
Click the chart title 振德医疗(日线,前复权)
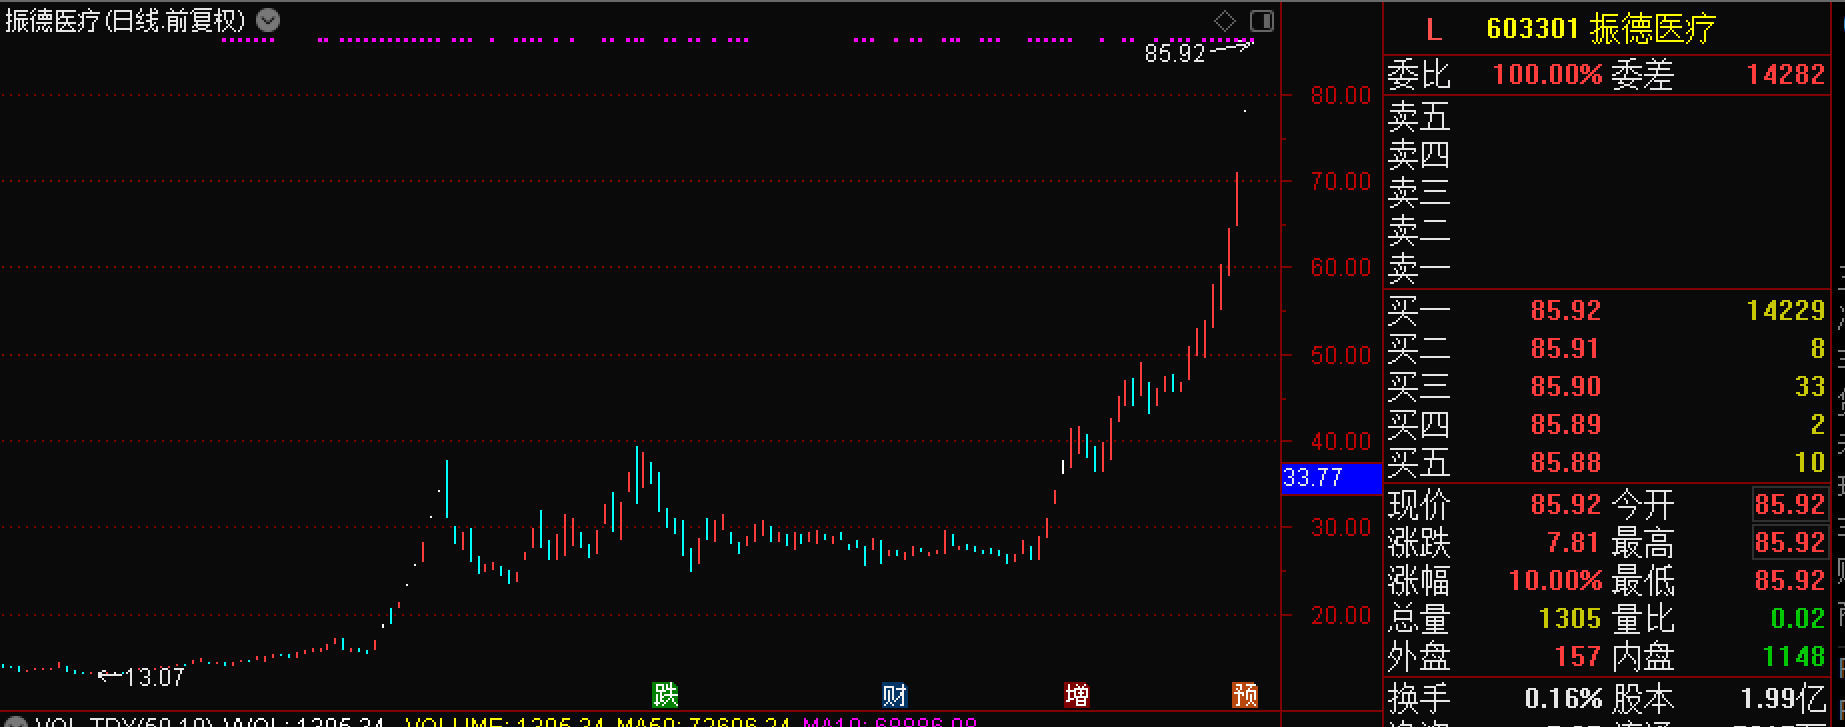coord(125,21)
